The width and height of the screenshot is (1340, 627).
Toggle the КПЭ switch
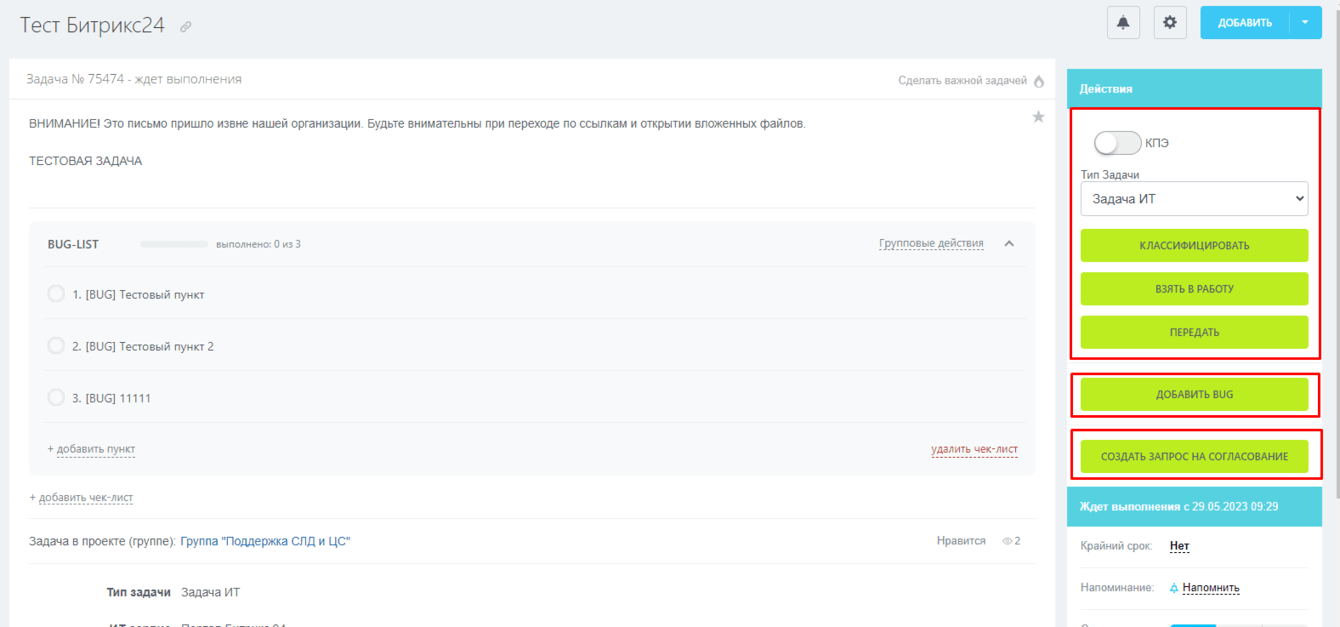click(x=1117, y=143)
